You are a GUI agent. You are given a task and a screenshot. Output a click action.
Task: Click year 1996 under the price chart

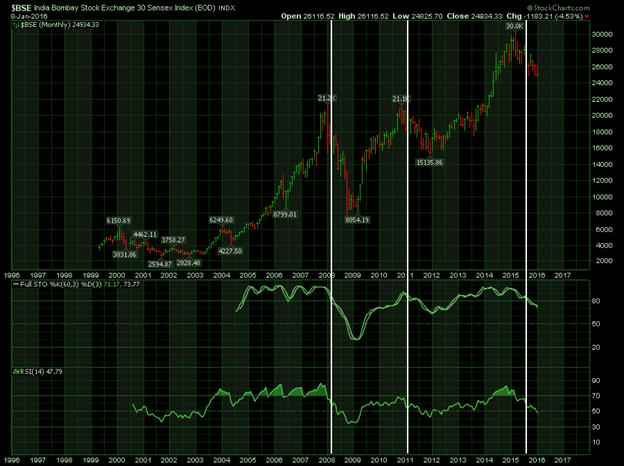[x=12, y=275]
